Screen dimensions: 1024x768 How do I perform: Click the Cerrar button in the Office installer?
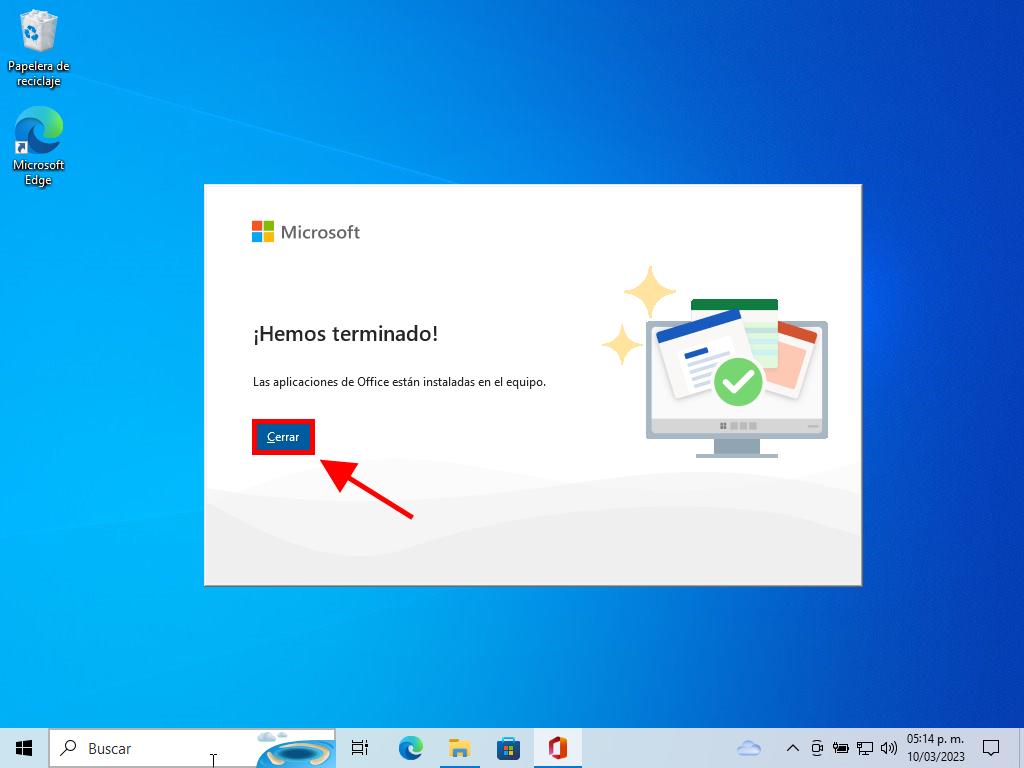pyautogui.click(x=283, y=437)
